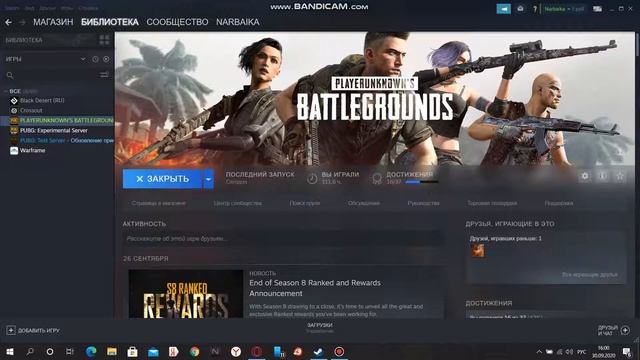Click the Steam icon on taskbar
The width and height of the screenshot is (640, 360).
pos(318,351)
